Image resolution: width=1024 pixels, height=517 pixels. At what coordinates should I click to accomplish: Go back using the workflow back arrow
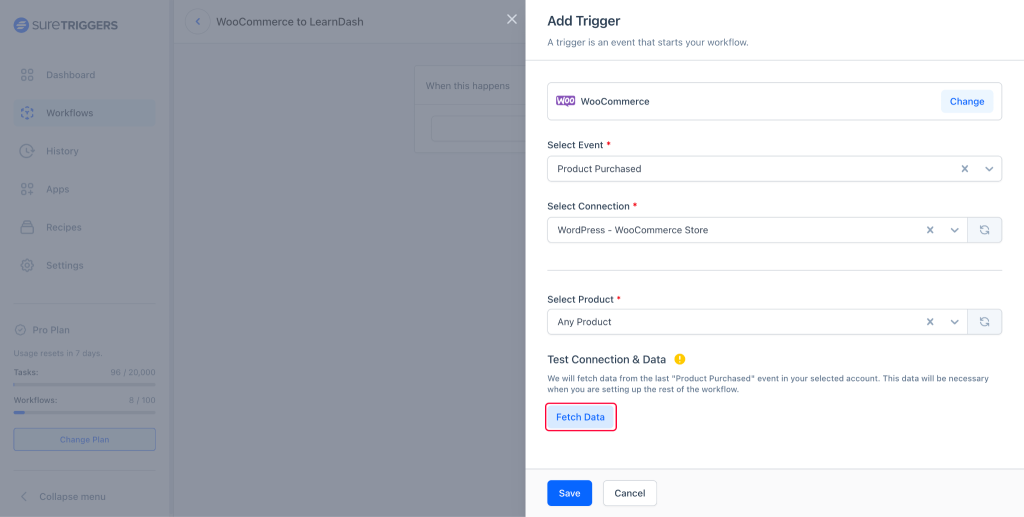point(197,21)
